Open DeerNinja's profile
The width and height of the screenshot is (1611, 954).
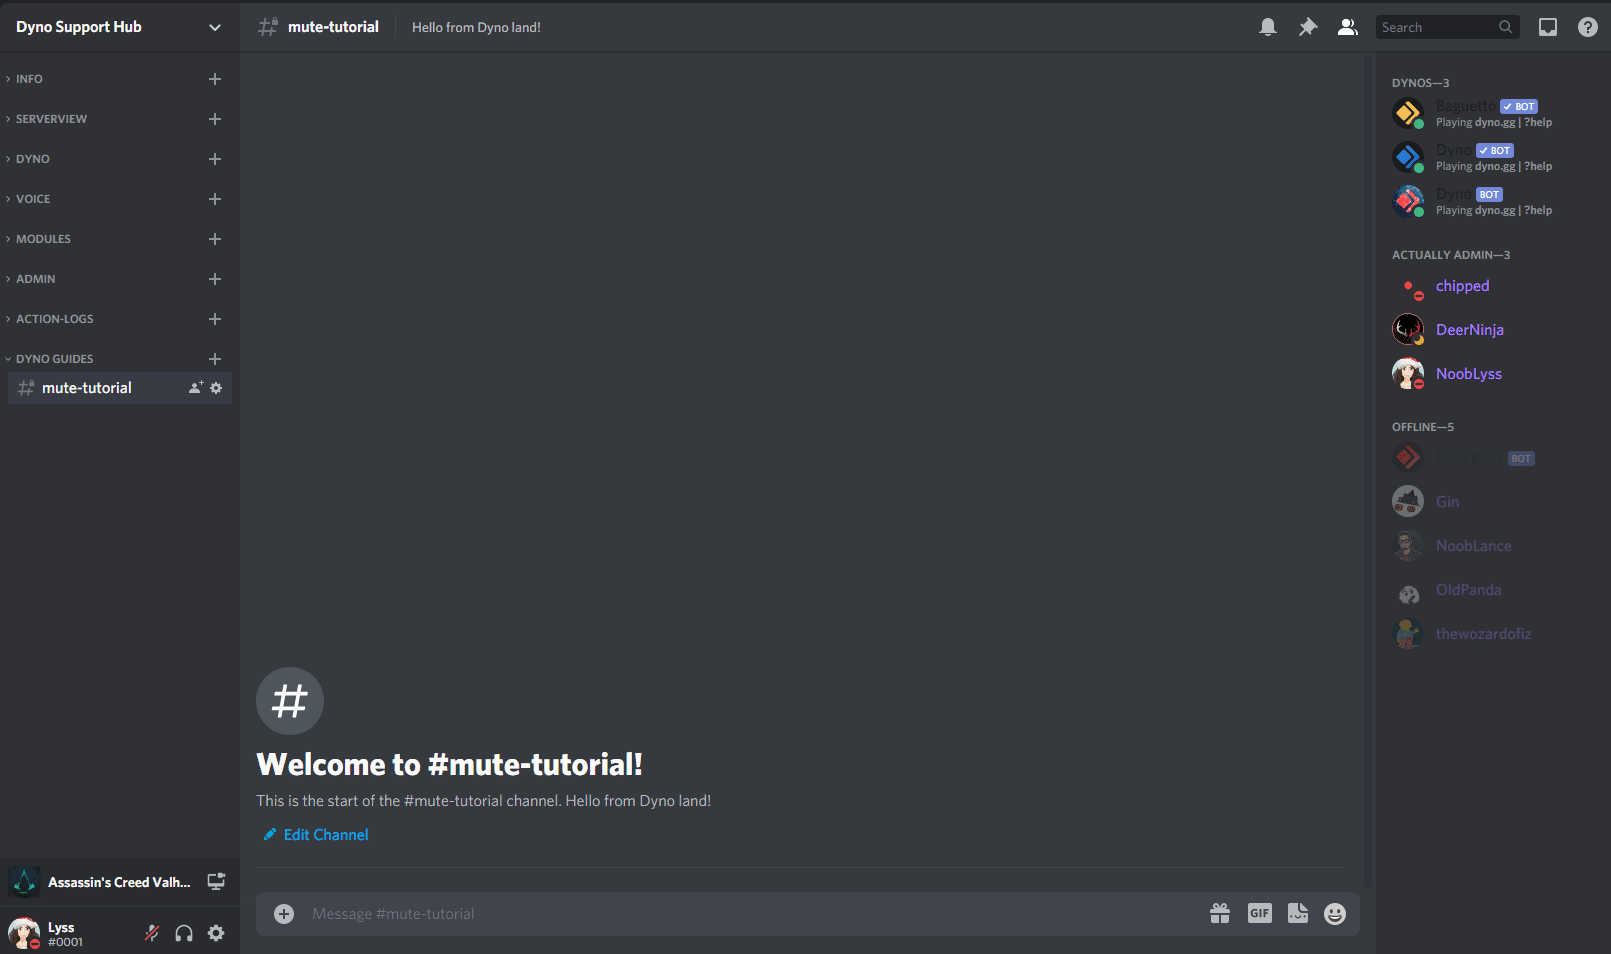[1469, 329]
